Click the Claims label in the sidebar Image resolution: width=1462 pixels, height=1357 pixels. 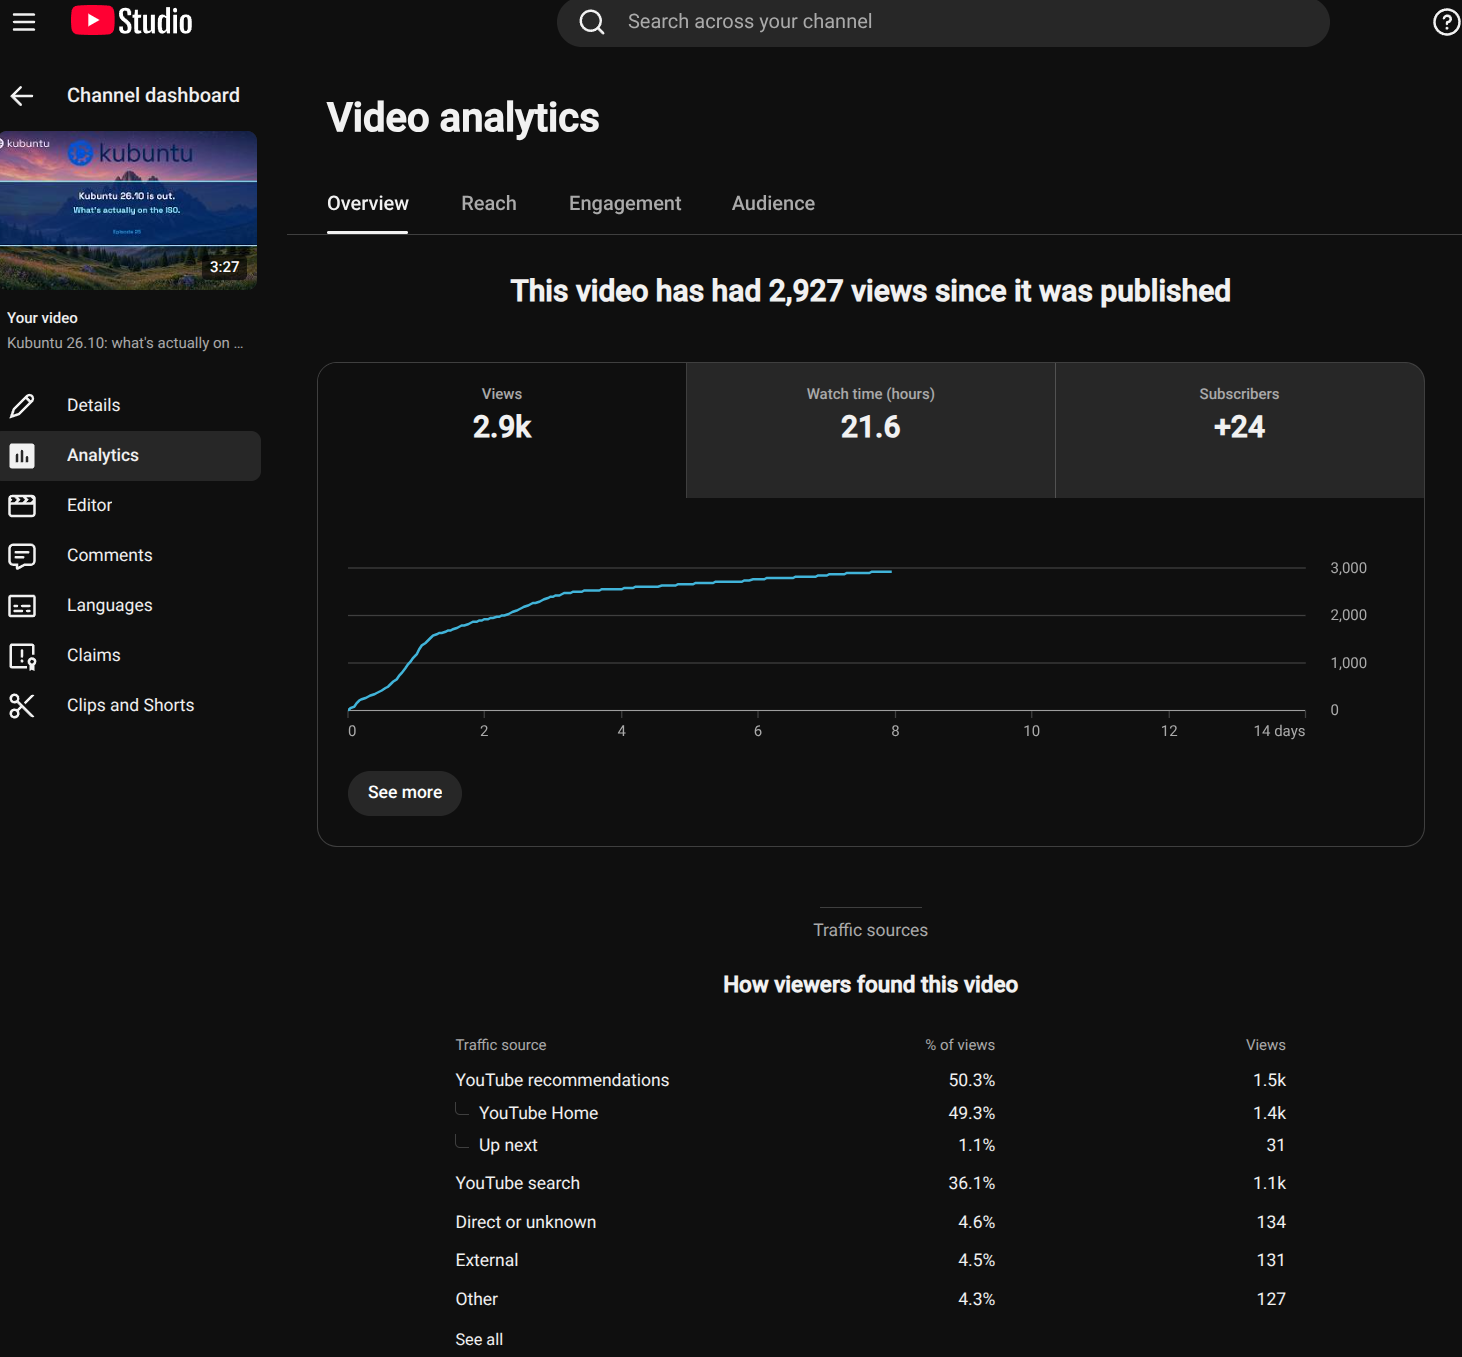[94, 655]
